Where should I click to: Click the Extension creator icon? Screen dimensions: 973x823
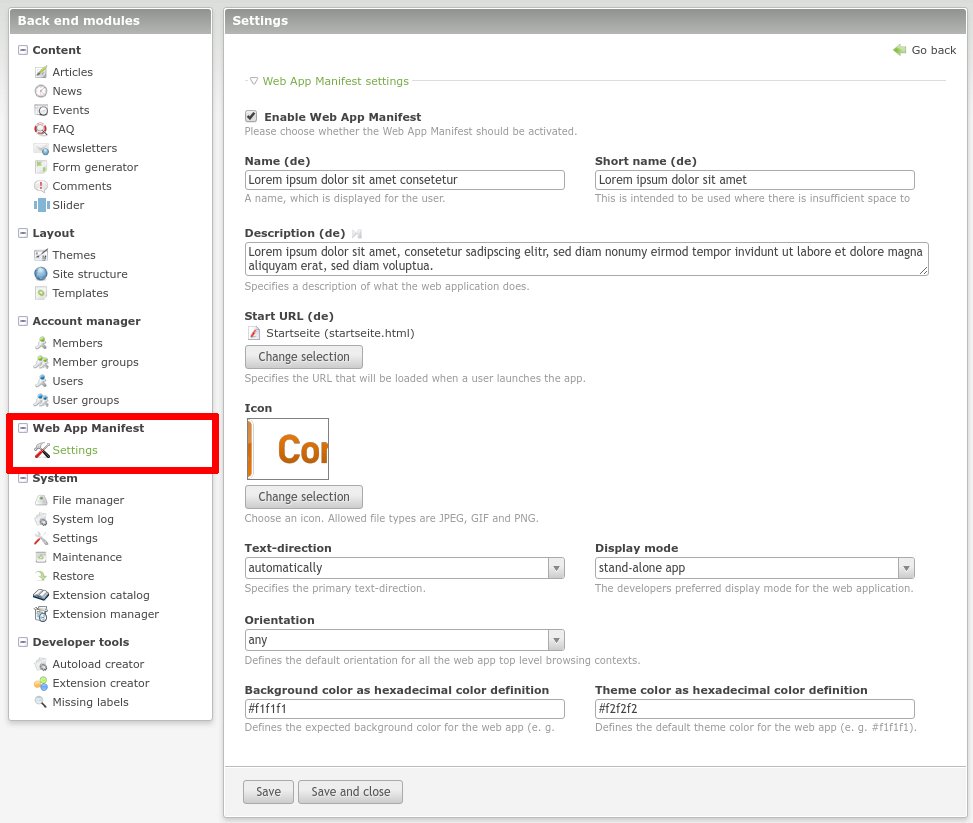(x=41, y=683)
